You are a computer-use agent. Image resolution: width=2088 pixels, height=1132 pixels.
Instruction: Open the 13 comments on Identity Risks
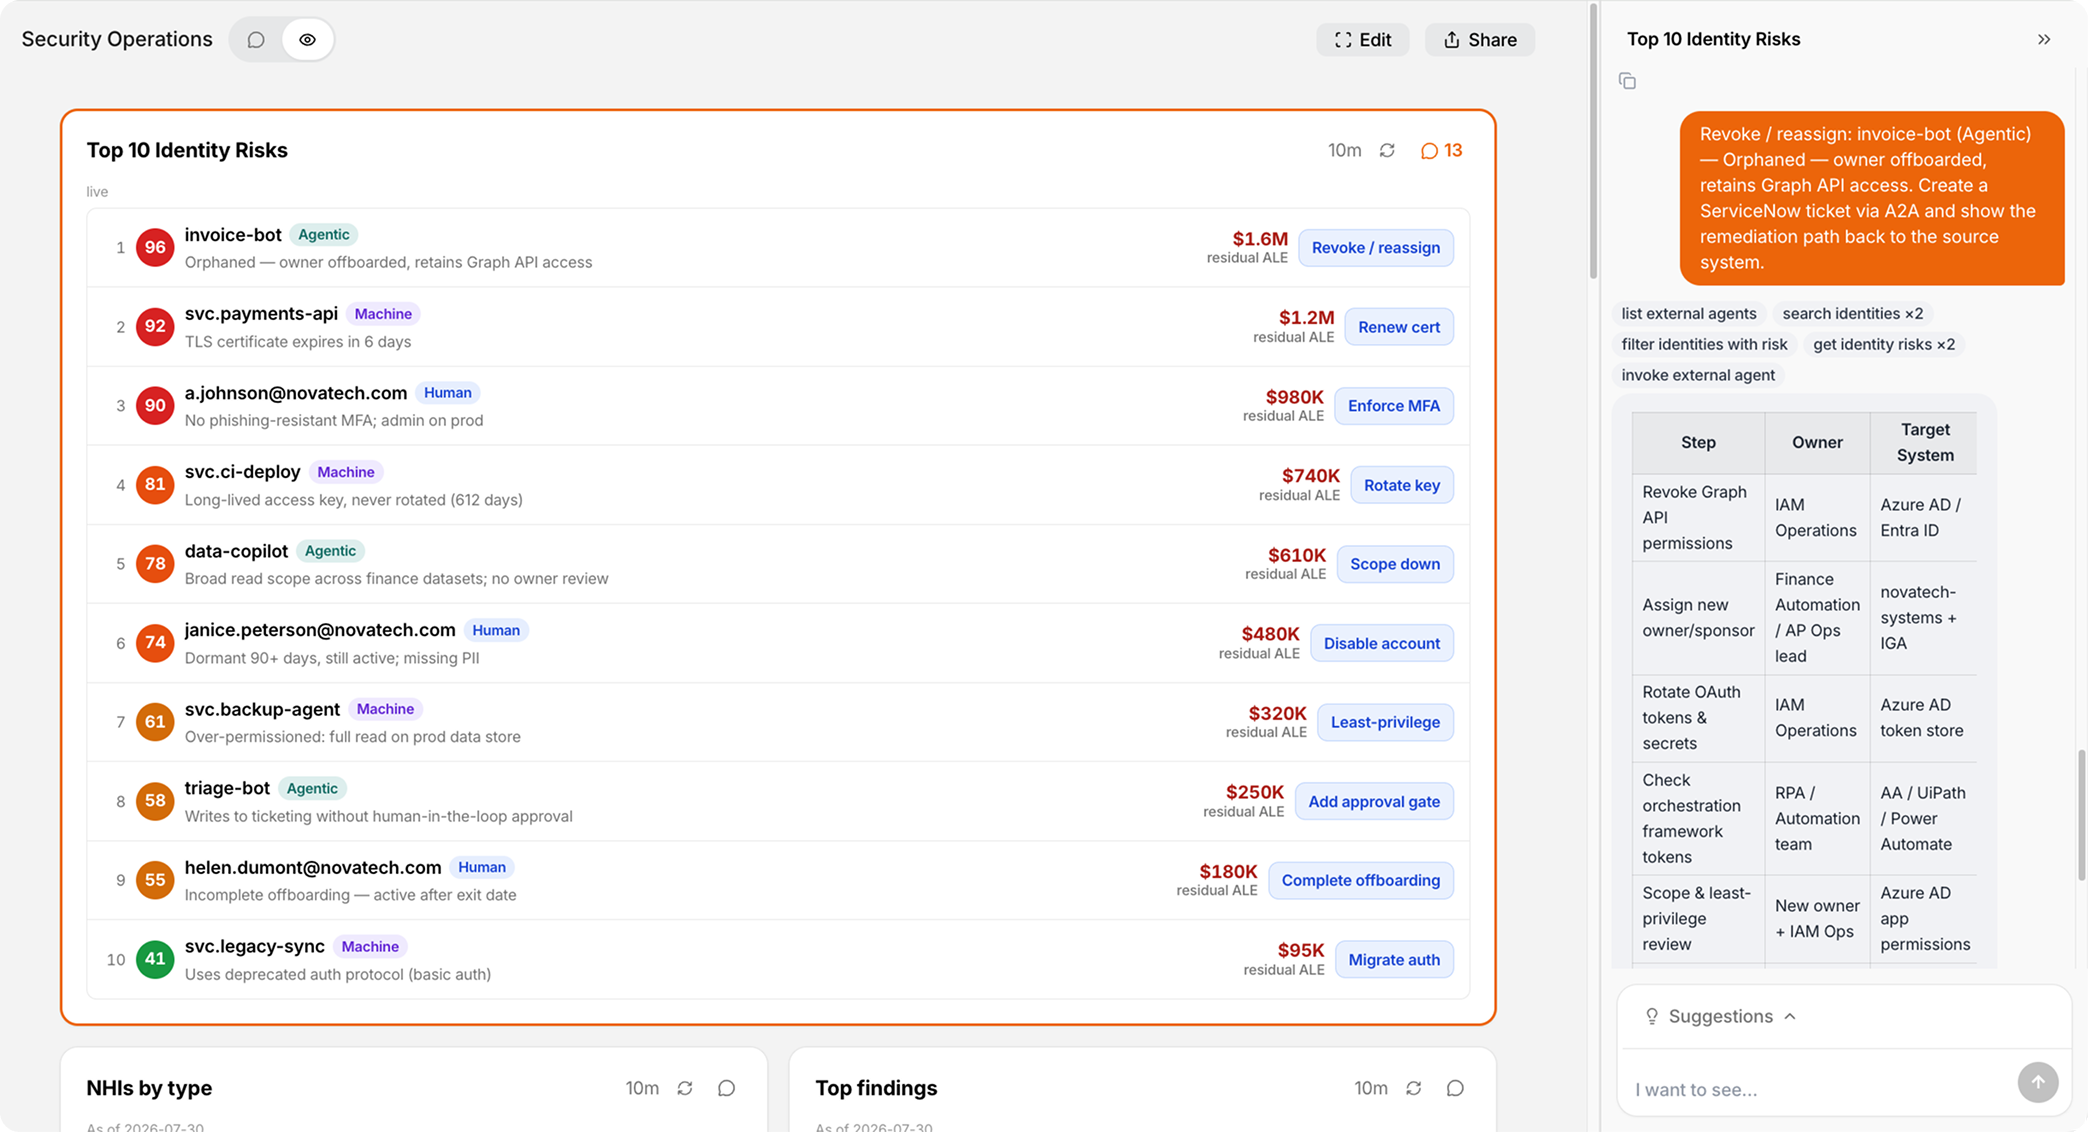coord(1441,150)
